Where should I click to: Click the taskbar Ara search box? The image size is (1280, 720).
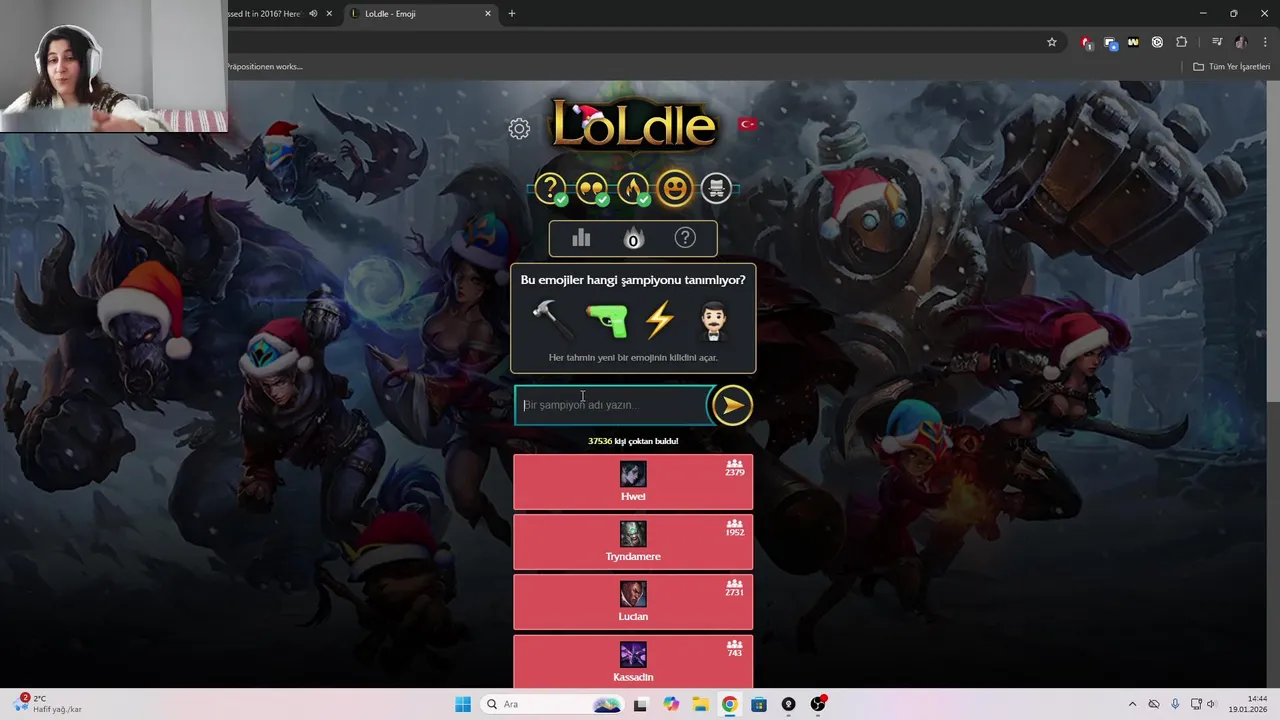pyautogui.click(x=553, y=704)
